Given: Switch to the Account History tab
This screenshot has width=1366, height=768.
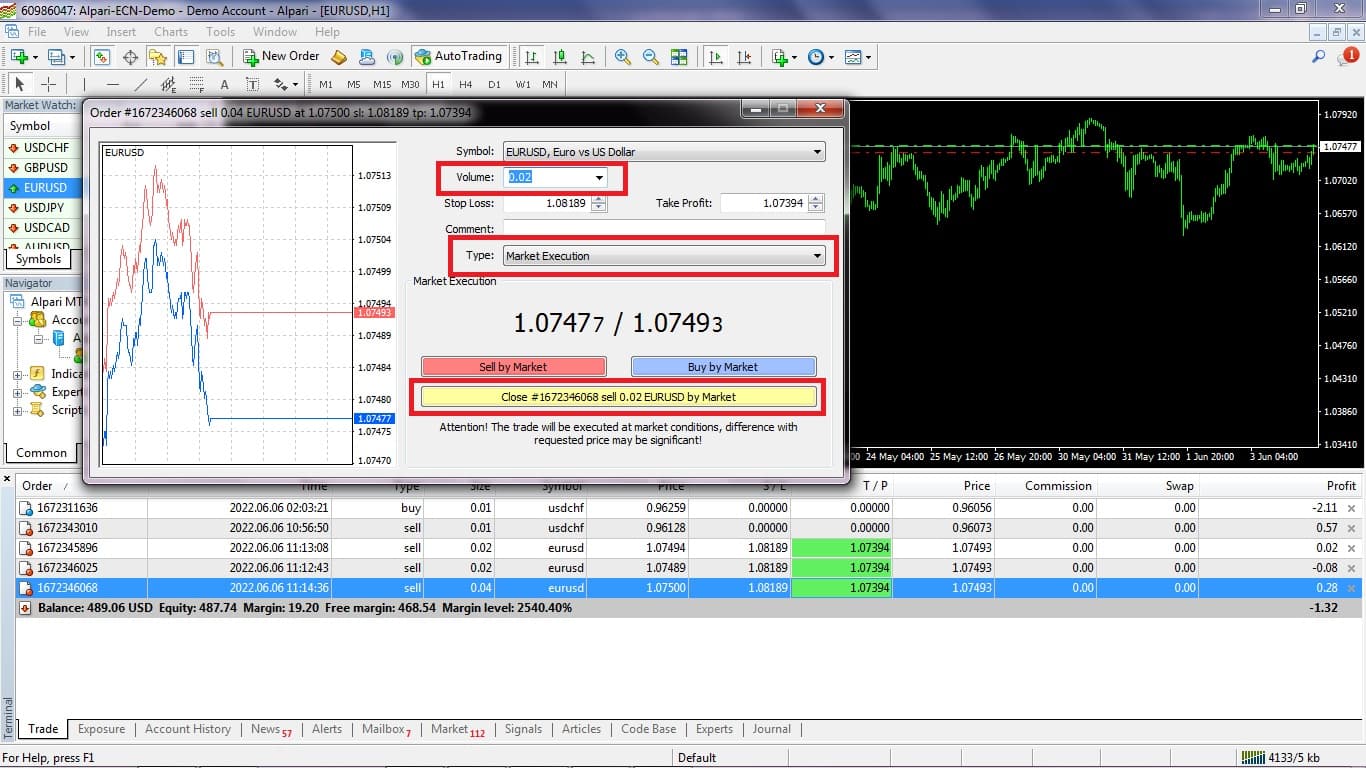Looking at the screenshot, I should click(188, 729).
